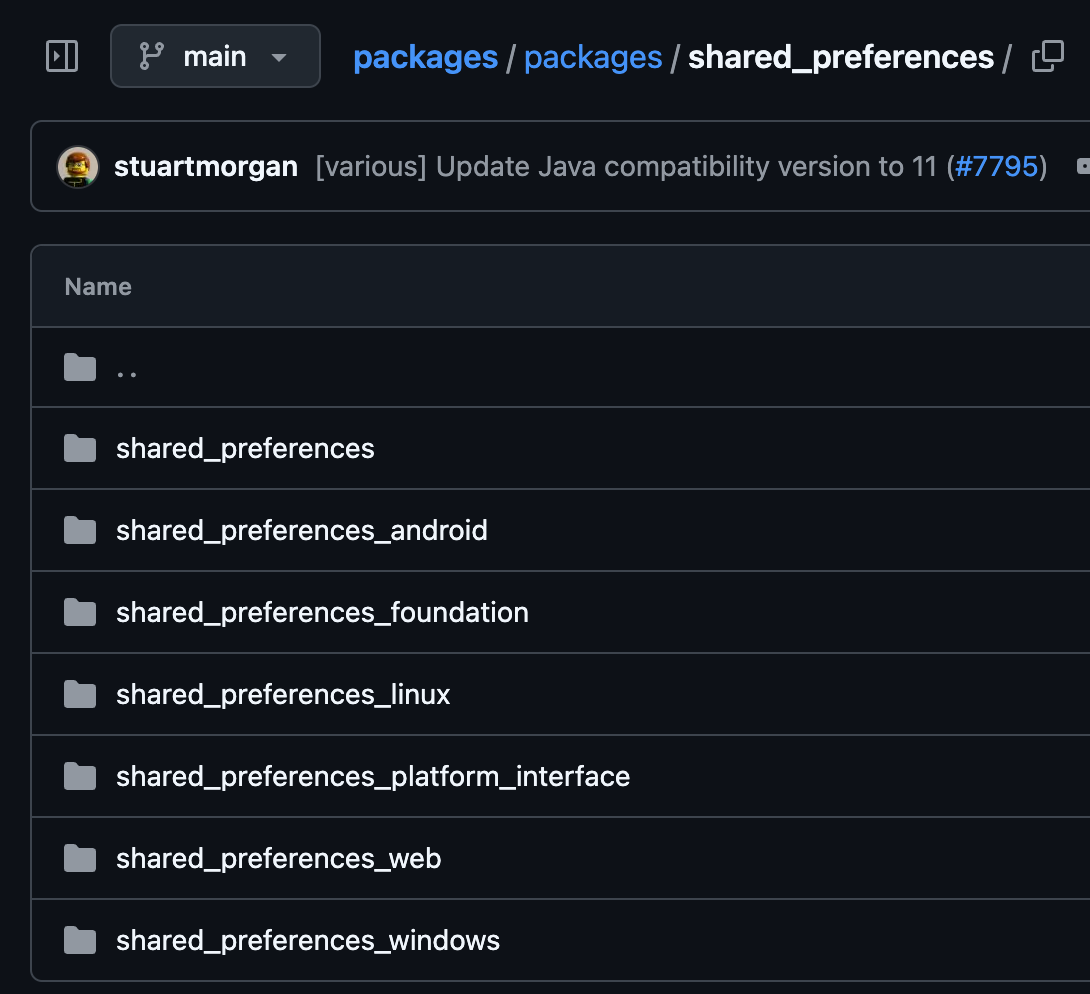Image resolution: width=1090 pixels, height=994 pixels.
Task: Toggle the file tree side panel
Action: 62,56
